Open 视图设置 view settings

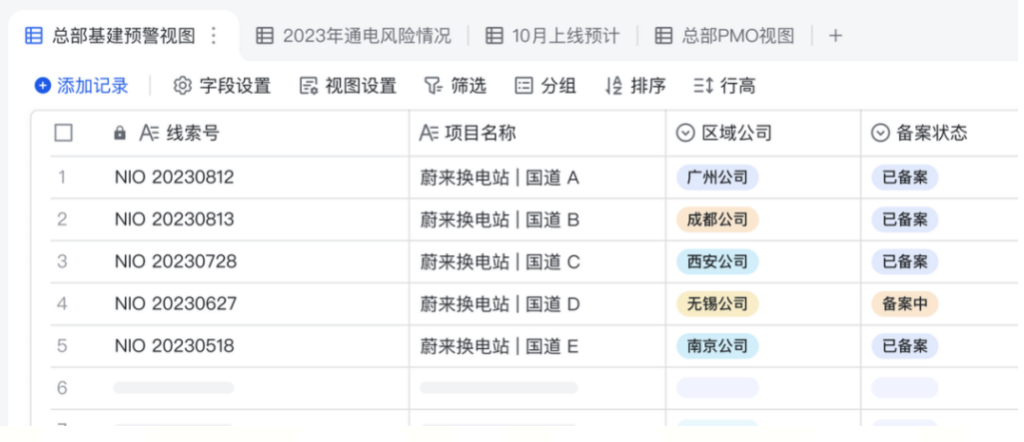pos(309,86)
